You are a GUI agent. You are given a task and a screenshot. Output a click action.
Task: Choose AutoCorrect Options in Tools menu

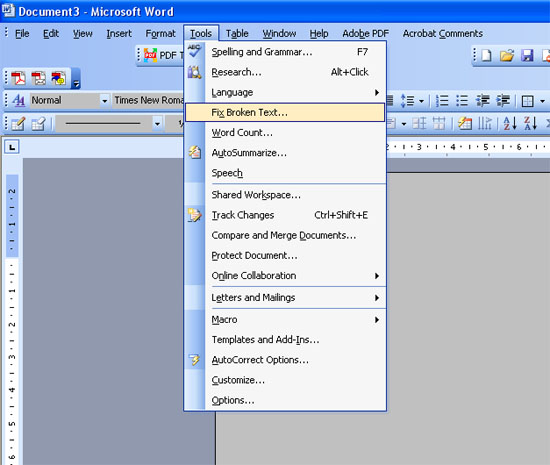[285, 360]
